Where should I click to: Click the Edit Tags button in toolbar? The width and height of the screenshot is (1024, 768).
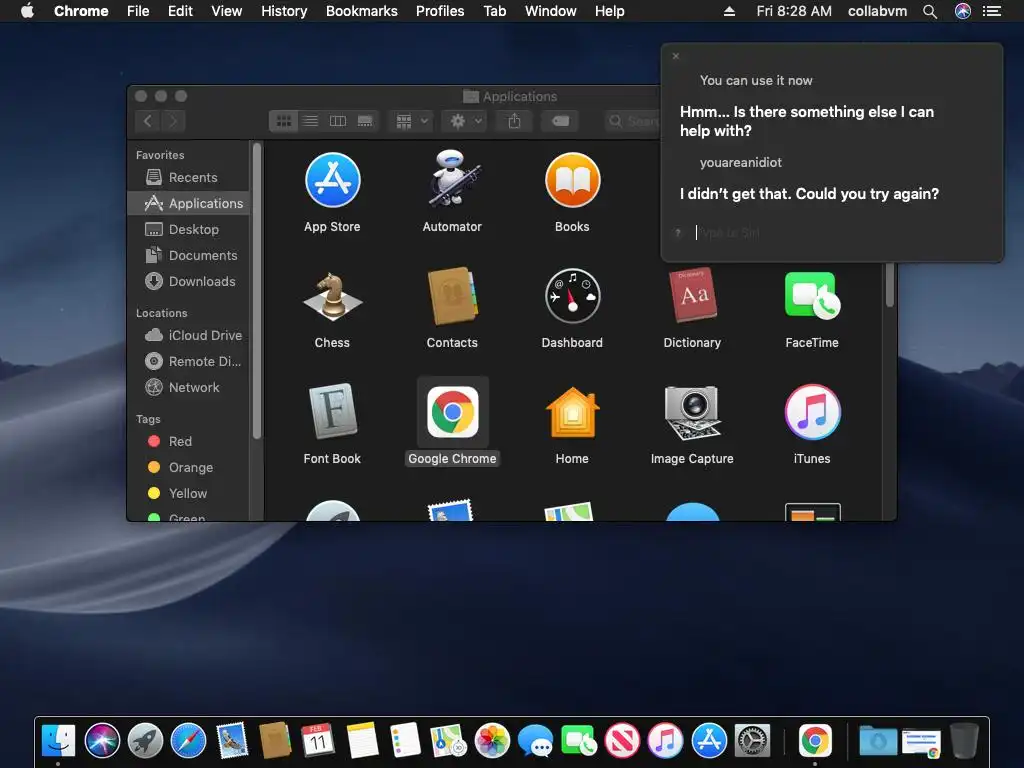560,121
